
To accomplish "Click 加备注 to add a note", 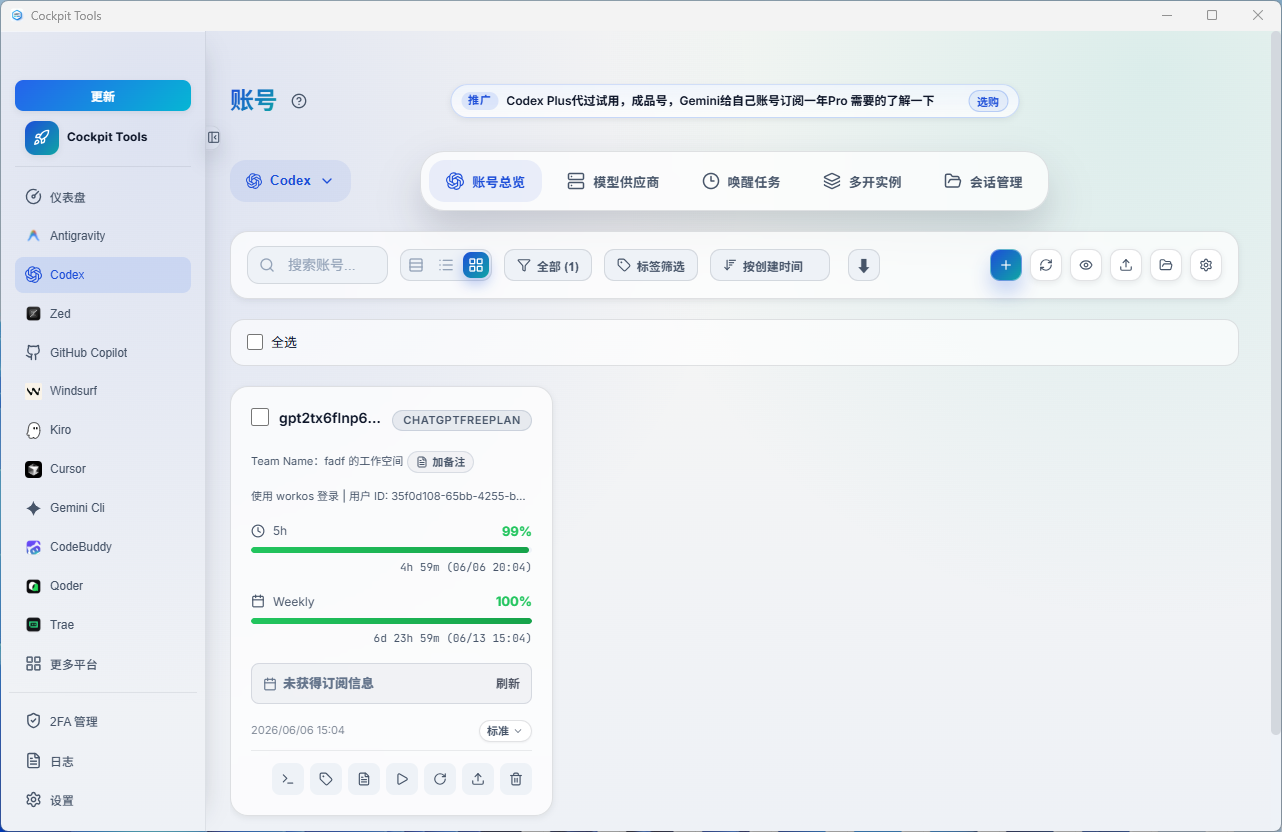I will pos(440,462).
